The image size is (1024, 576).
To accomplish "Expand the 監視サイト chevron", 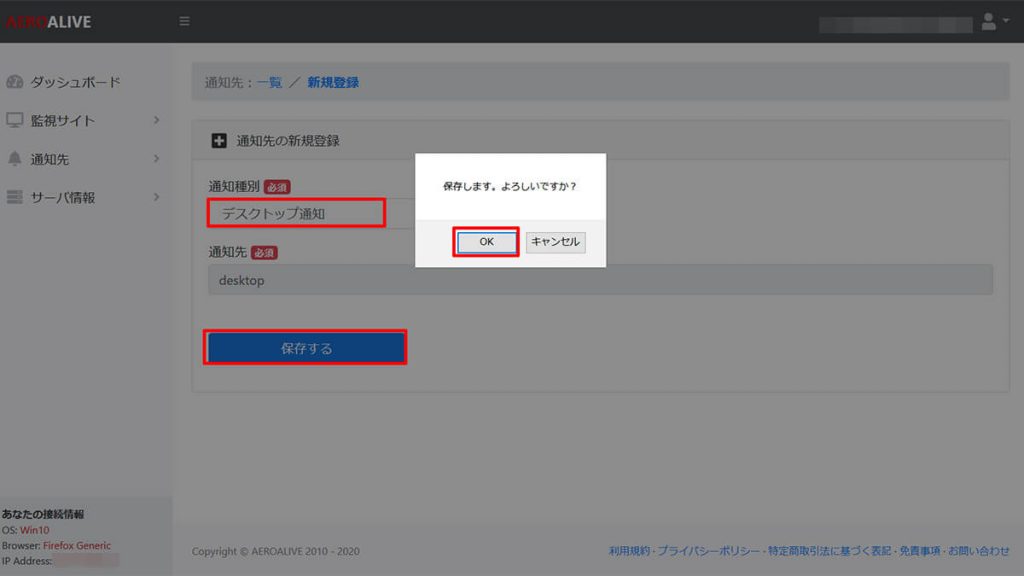I will click(x=156, y=120).
